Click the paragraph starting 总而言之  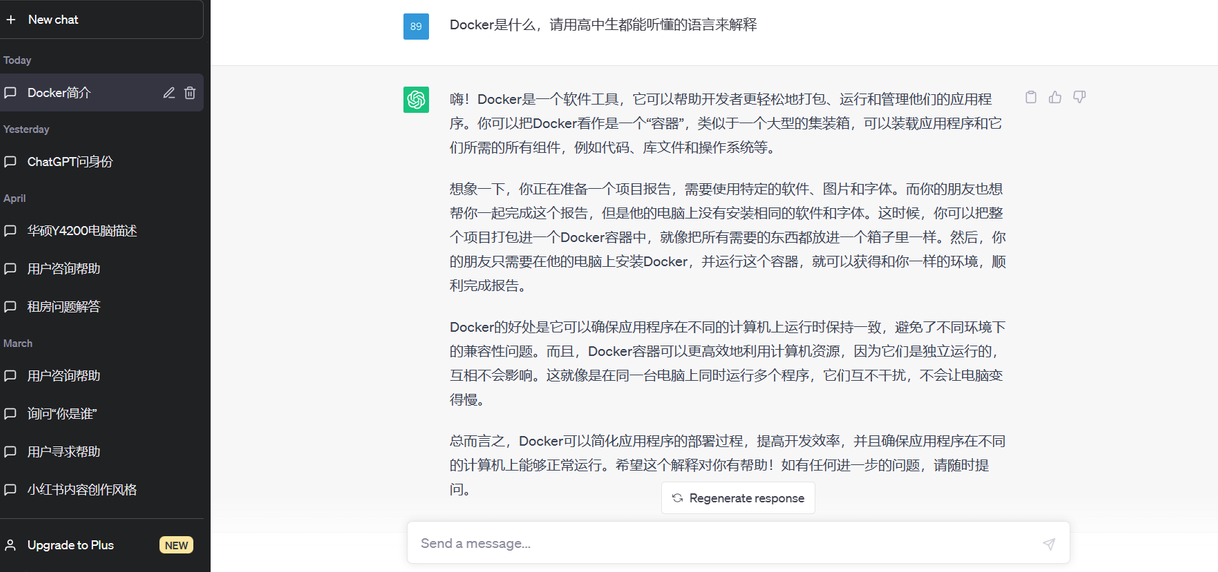click(728, 465)
